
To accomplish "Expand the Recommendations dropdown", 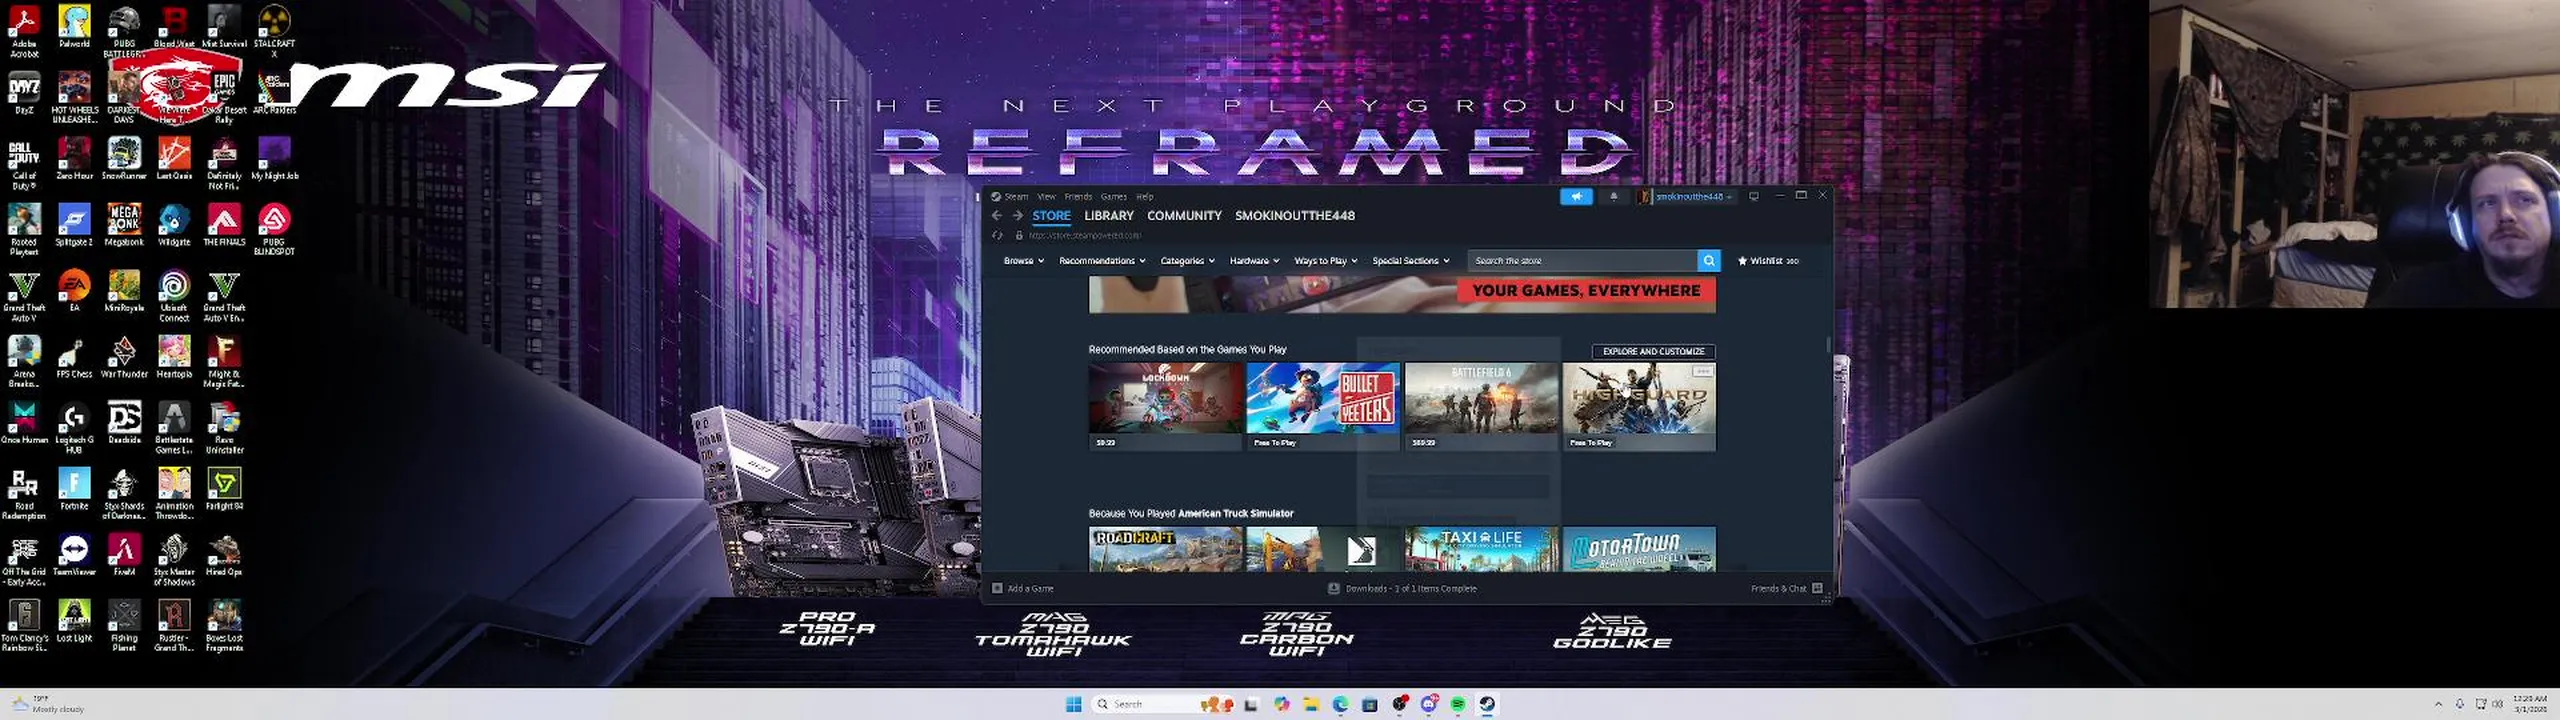I will click(1102, 261).
